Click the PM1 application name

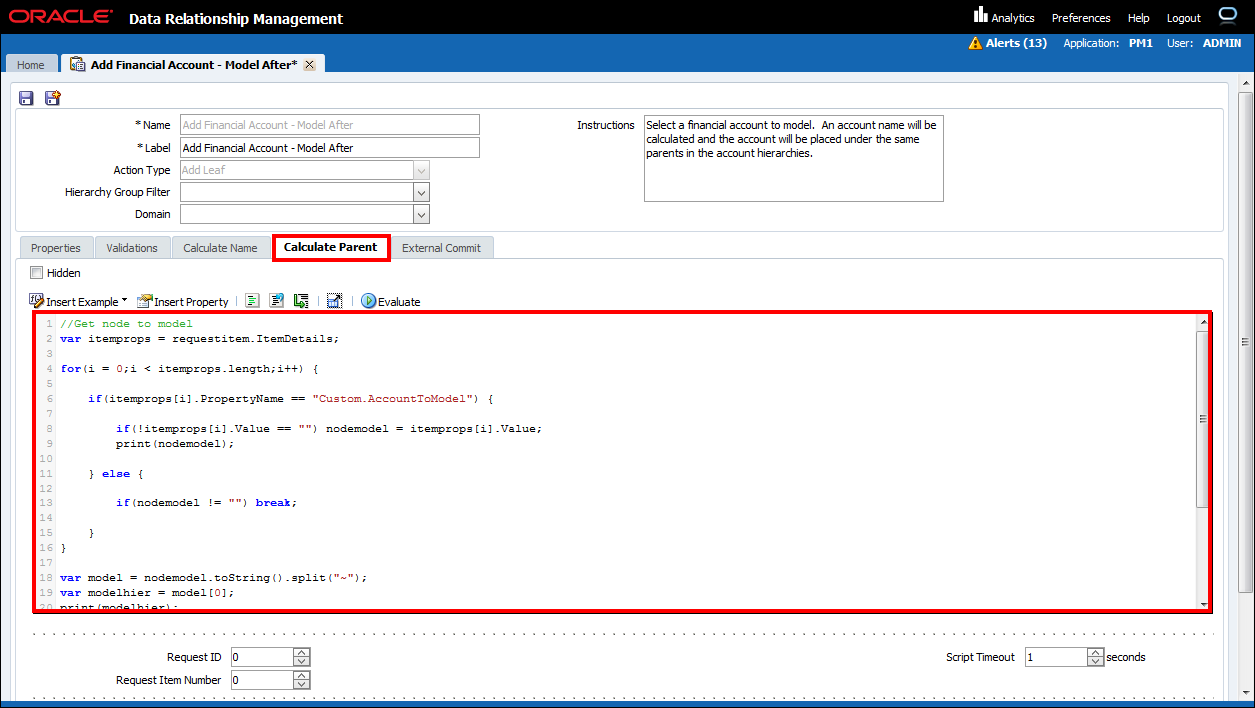(x=1141, y=43)
